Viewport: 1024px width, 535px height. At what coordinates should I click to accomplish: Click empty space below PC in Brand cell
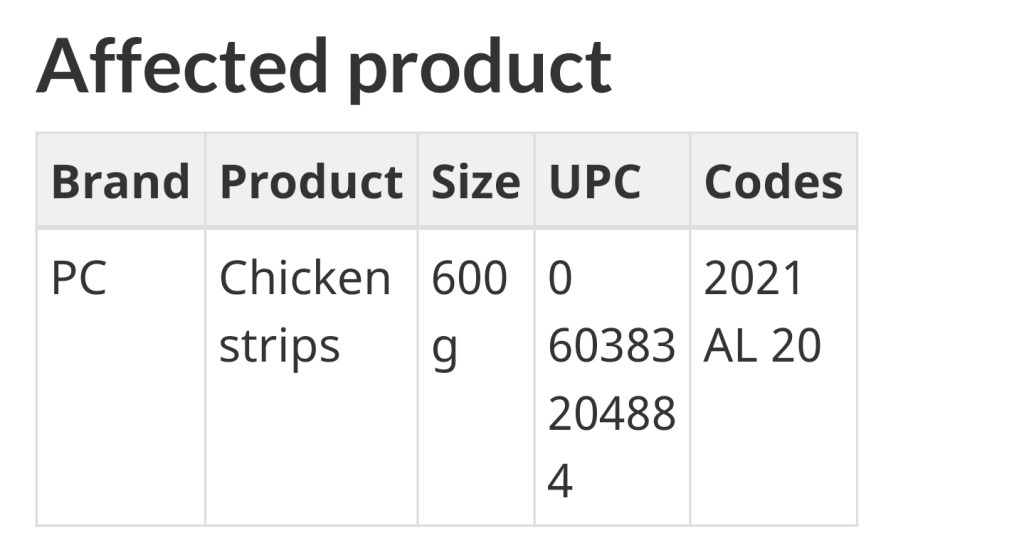[120, 420]
